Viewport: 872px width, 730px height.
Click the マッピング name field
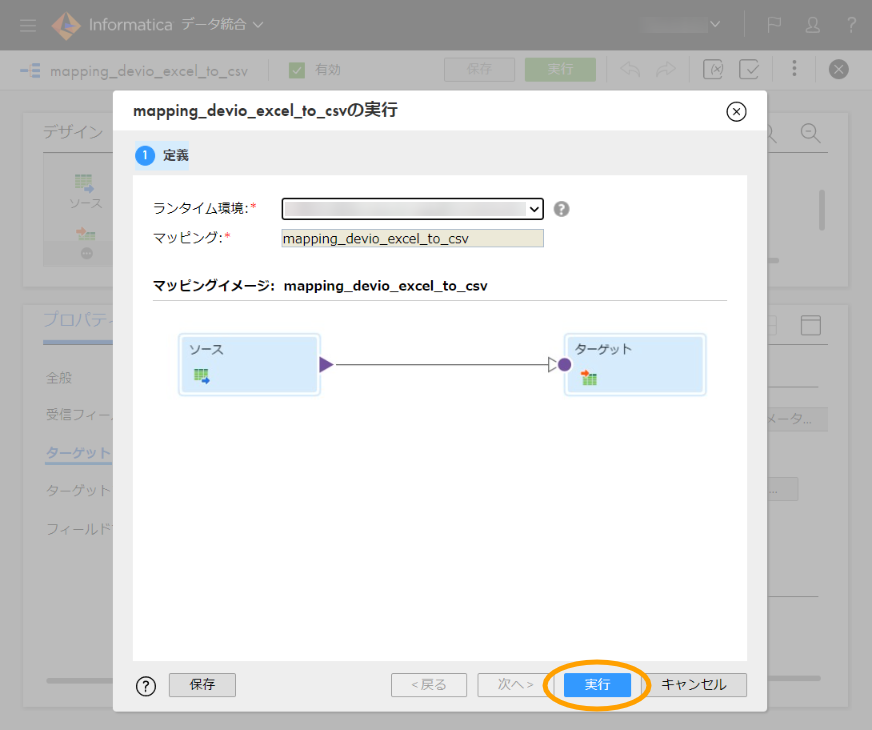click(412, 238)
